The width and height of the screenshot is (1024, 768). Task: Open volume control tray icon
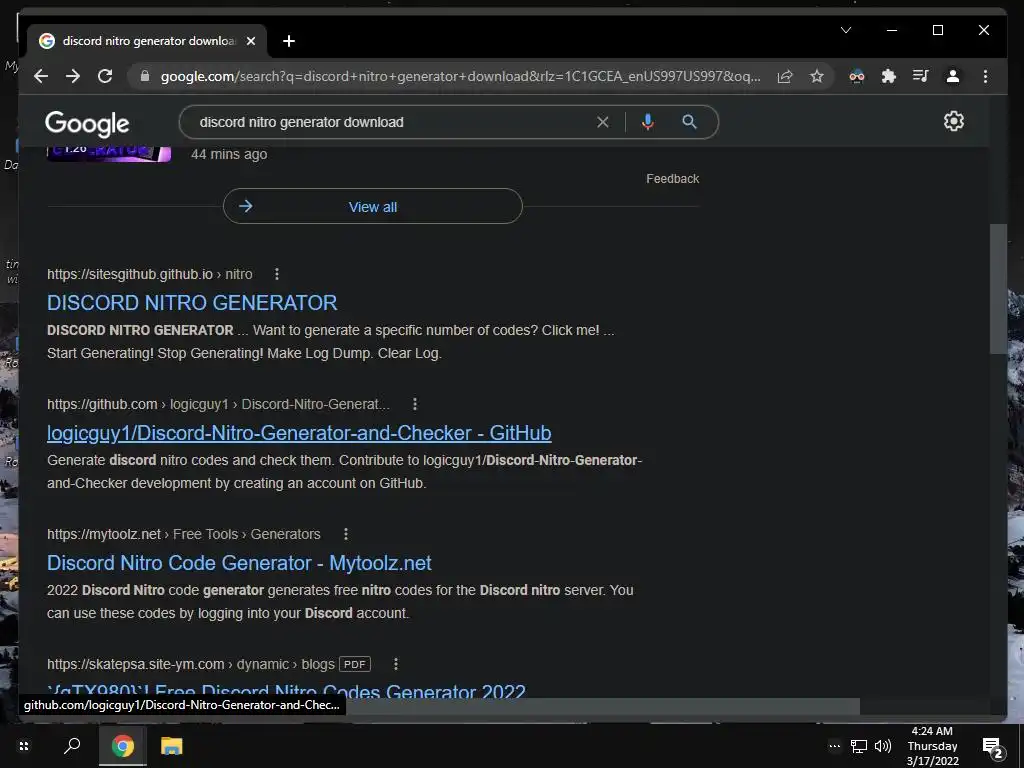tap(883, 746)
